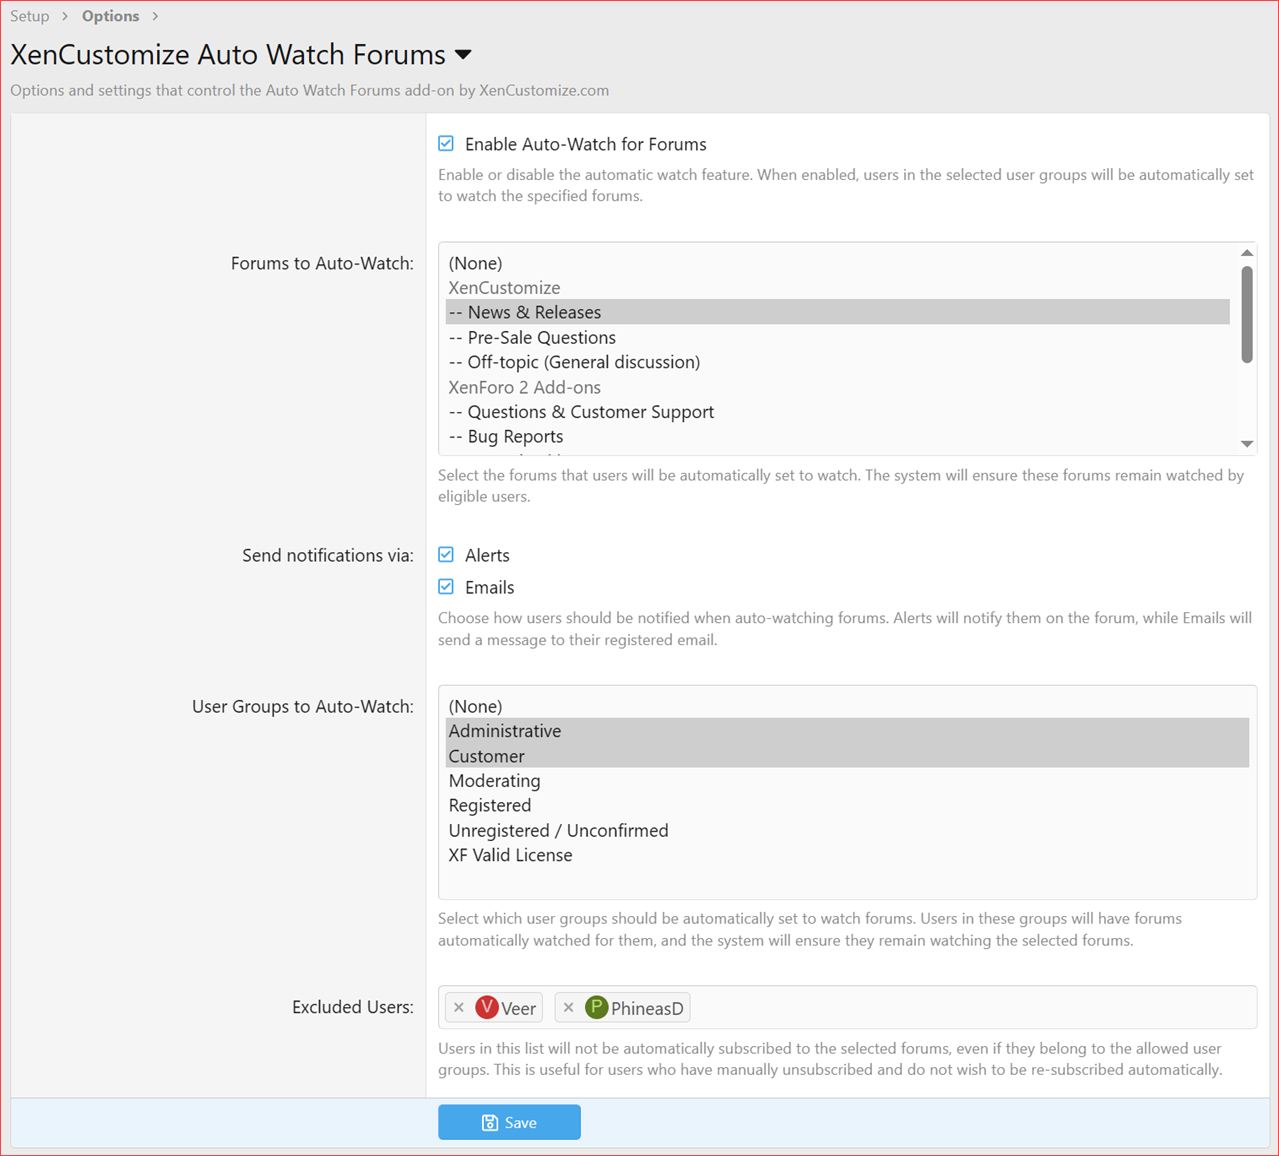
Task: Open the Setup breadcrumb link
Action: tap(30, 16)
